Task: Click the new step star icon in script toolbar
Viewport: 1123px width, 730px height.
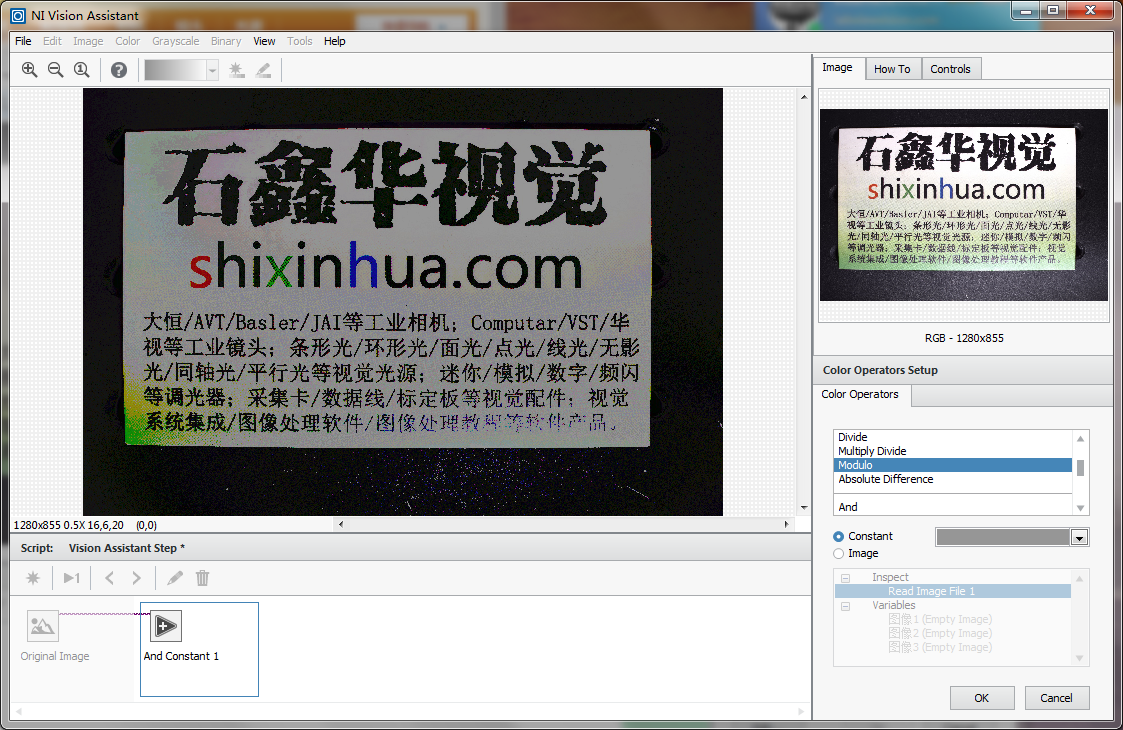Action: click(x=33, y=578)
